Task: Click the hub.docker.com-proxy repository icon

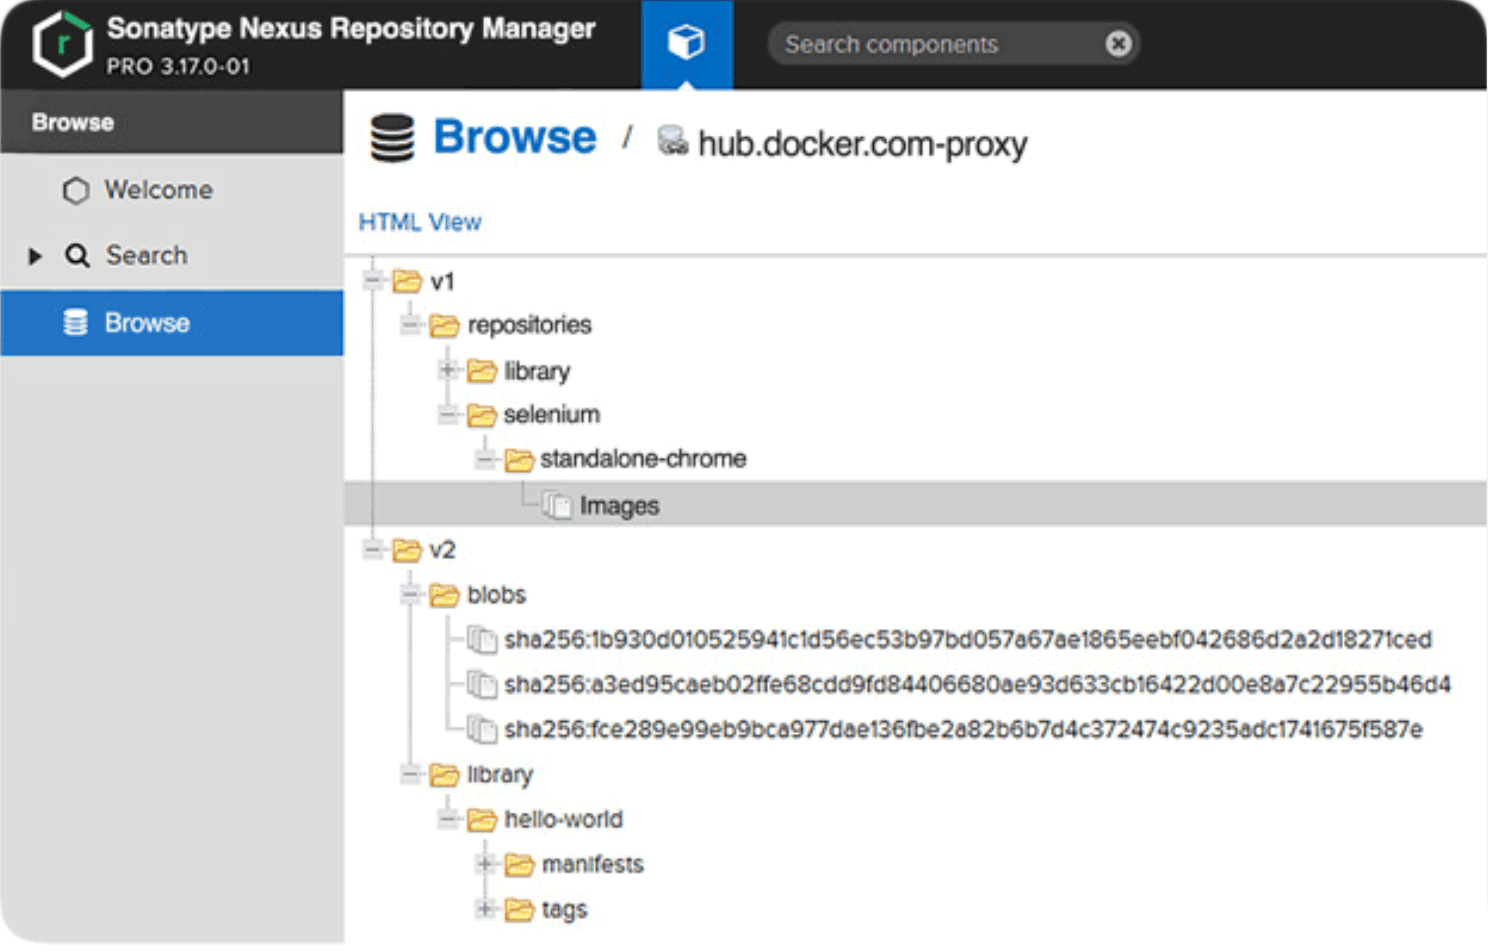Action: pos(672,141)
